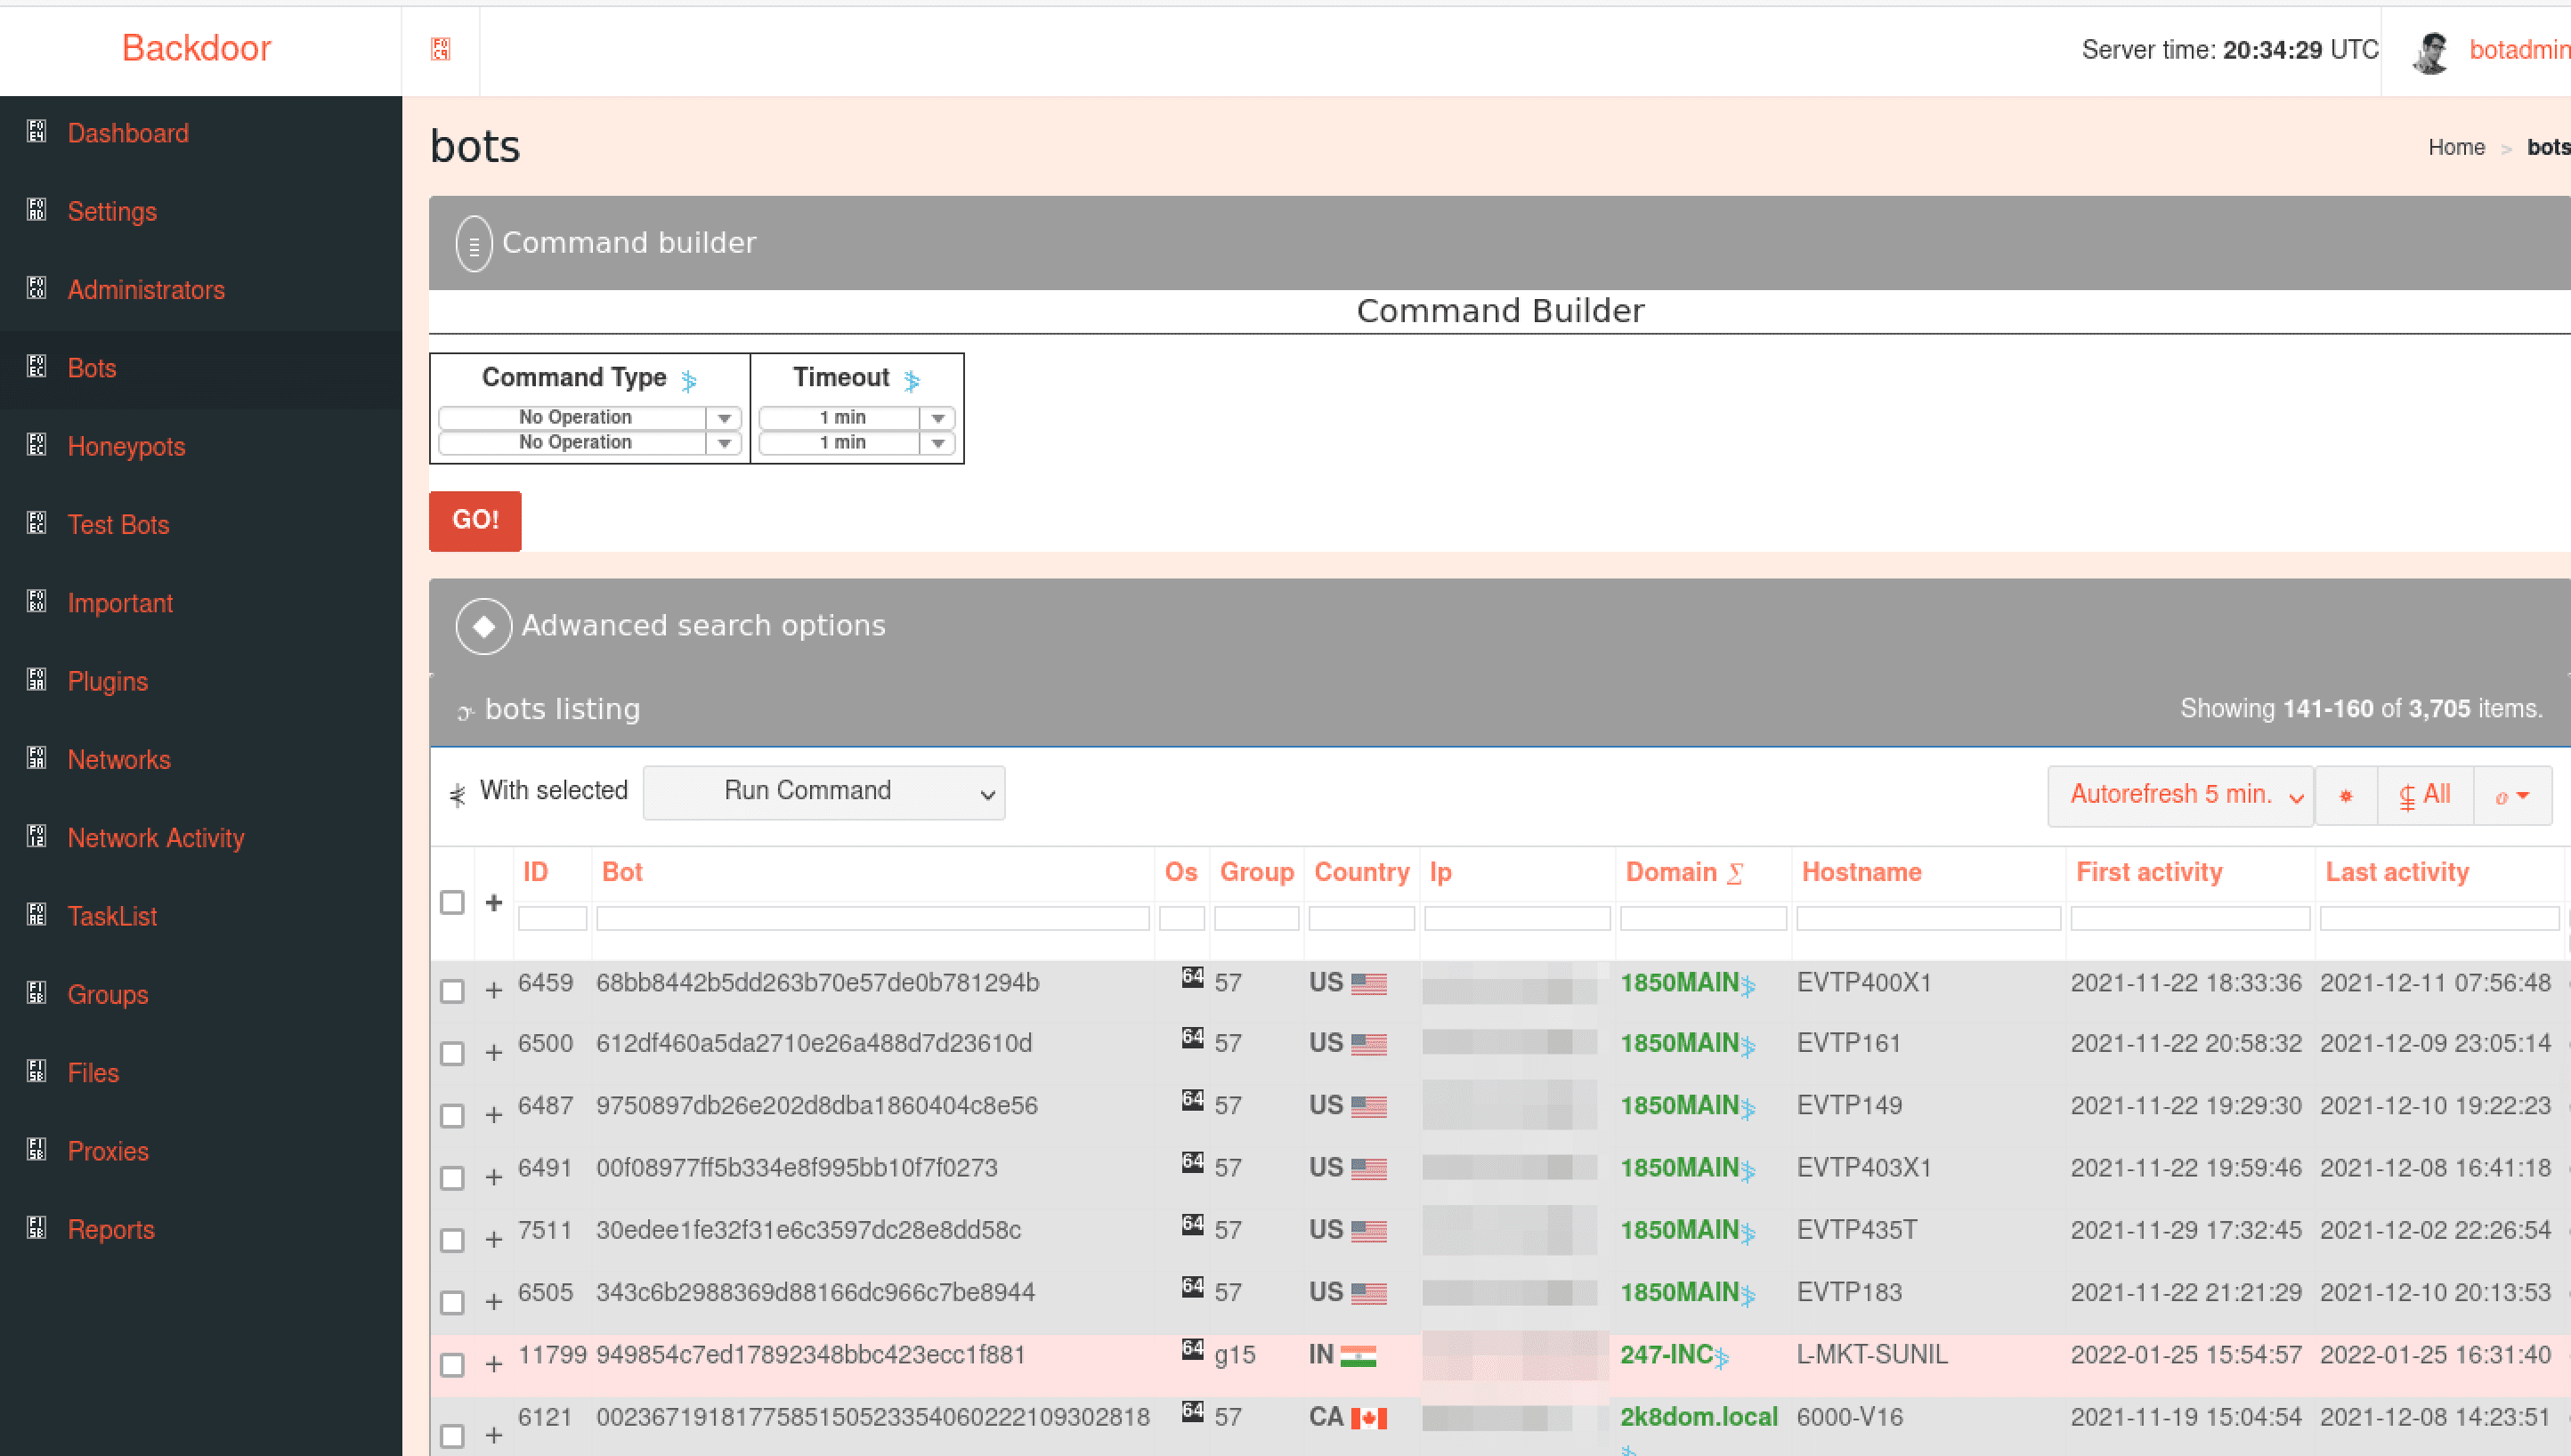
Task: Check the box for bot 6487
Action: [x=452, y=1115]
